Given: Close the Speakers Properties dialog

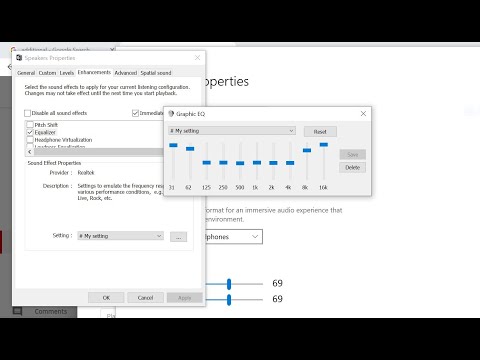Looking at the screenshot, I should pyautogui.click(x=197, y=58).
